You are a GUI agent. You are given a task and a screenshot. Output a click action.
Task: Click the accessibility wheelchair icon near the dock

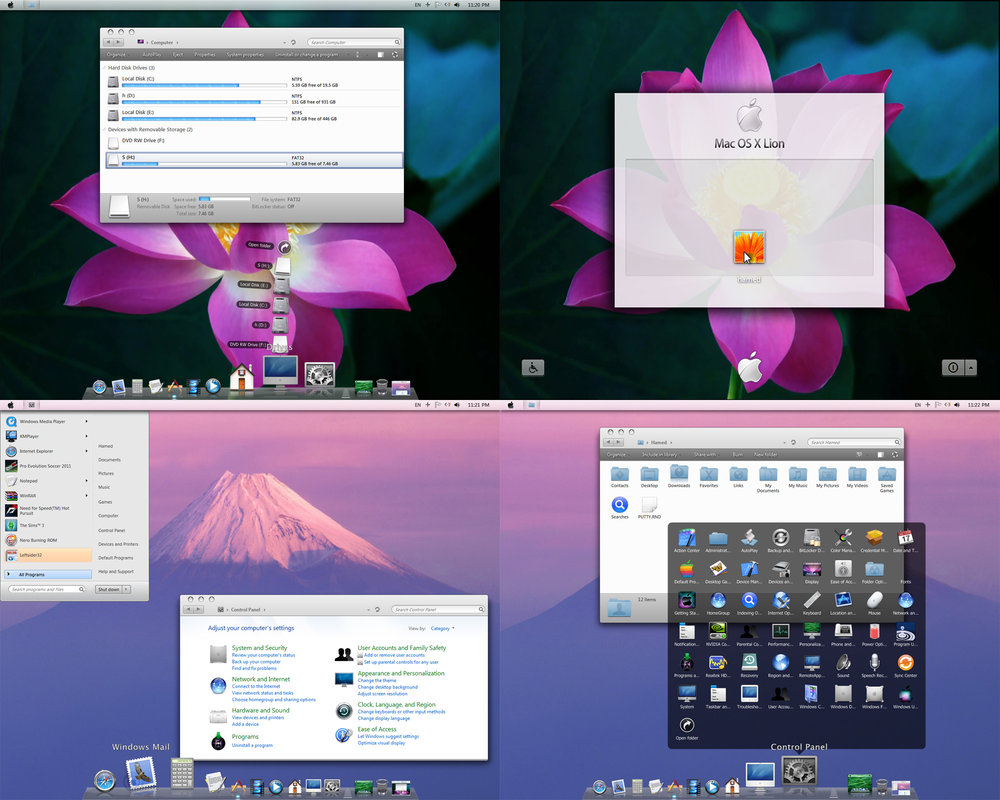(x=531, y=367)
